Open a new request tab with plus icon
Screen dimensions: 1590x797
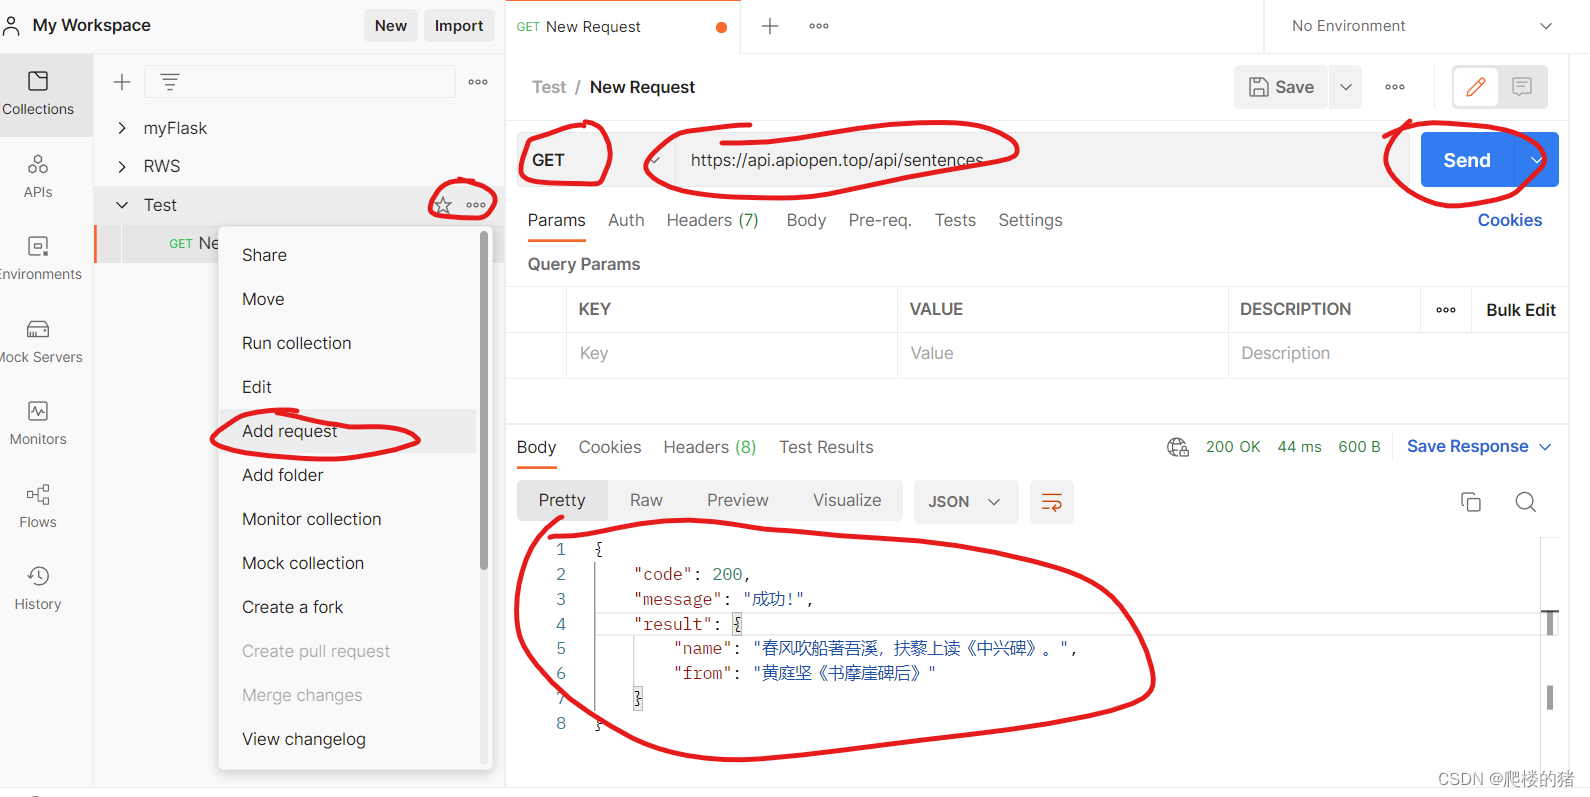[x=770, y=26]
